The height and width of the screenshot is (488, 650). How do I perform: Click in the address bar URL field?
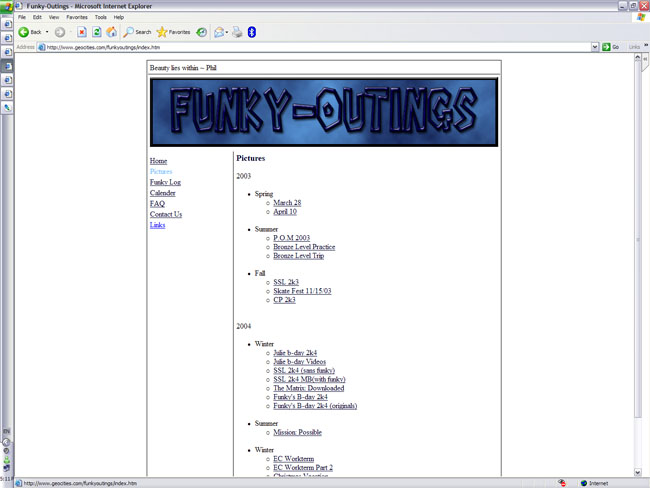click(300, 47)
